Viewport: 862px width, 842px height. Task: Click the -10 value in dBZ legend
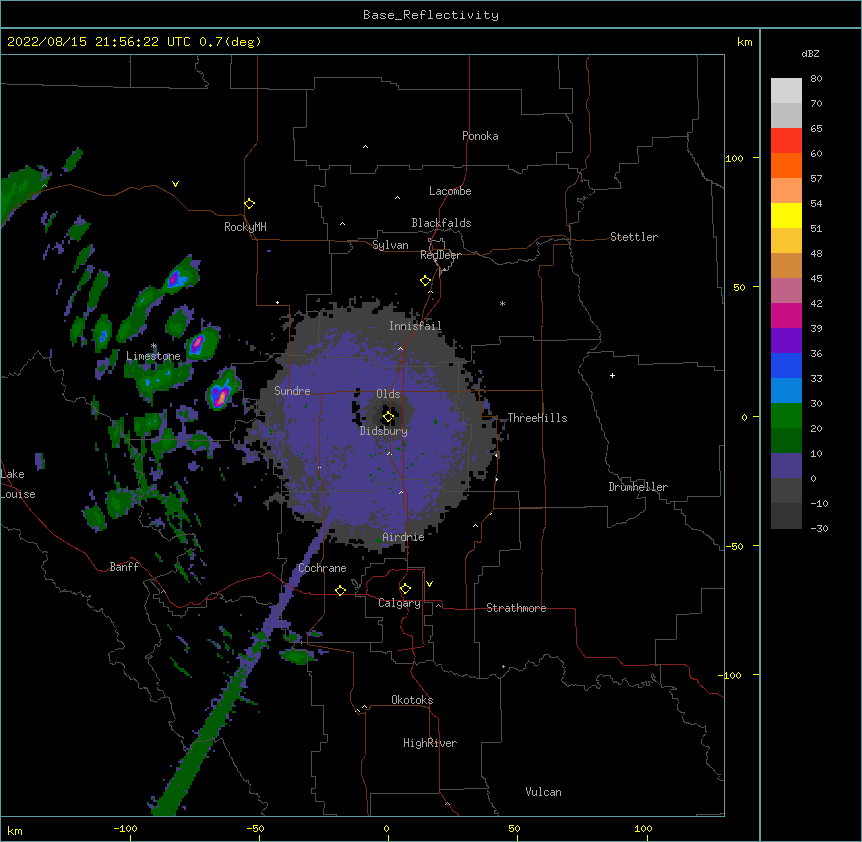pyautogui.click(x=819, y=503)
